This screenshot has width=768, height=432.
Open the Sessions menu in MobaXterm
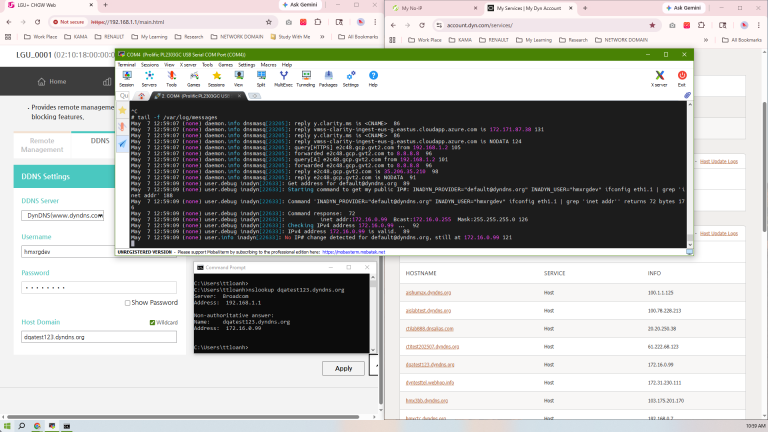150,65
